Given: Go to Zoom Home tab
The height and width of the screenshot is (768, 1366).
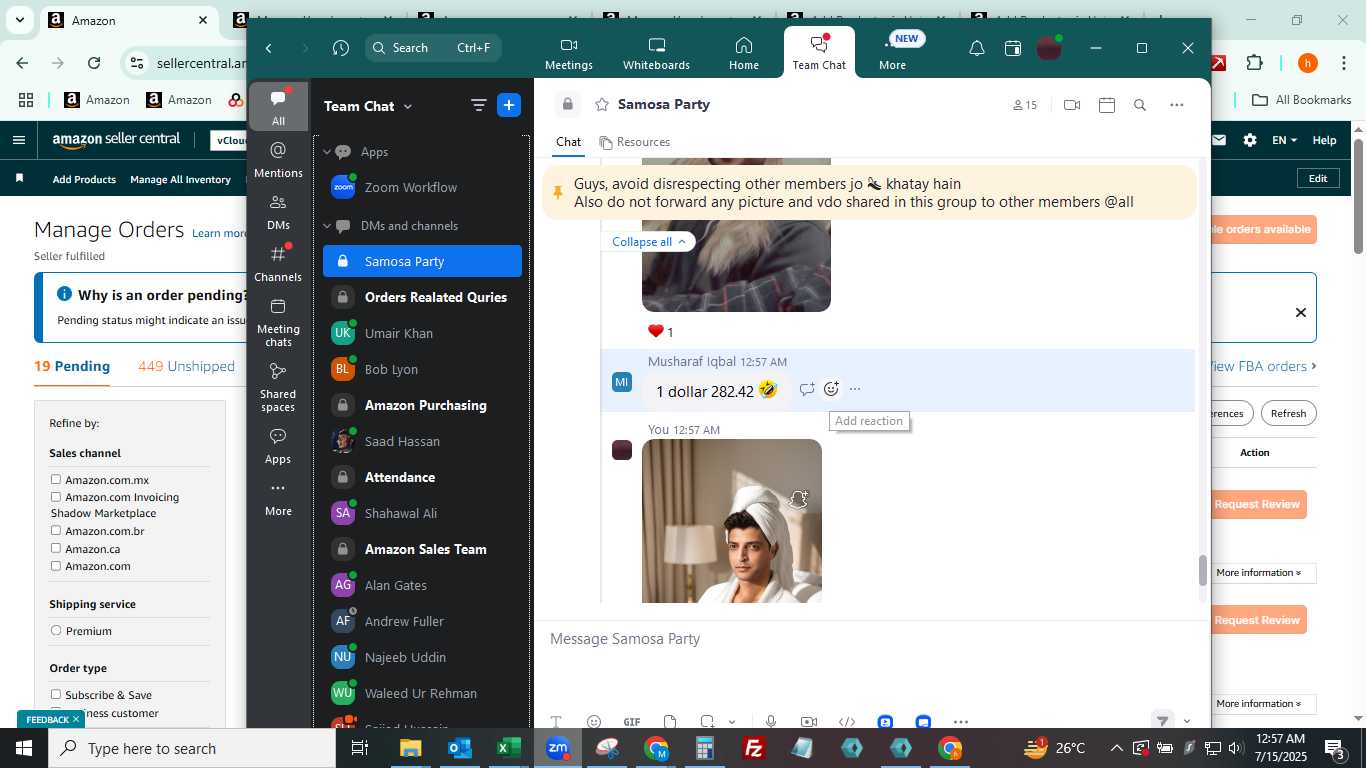Looking at the screenshot, I should pyautogui.click(x=743, y=54).
